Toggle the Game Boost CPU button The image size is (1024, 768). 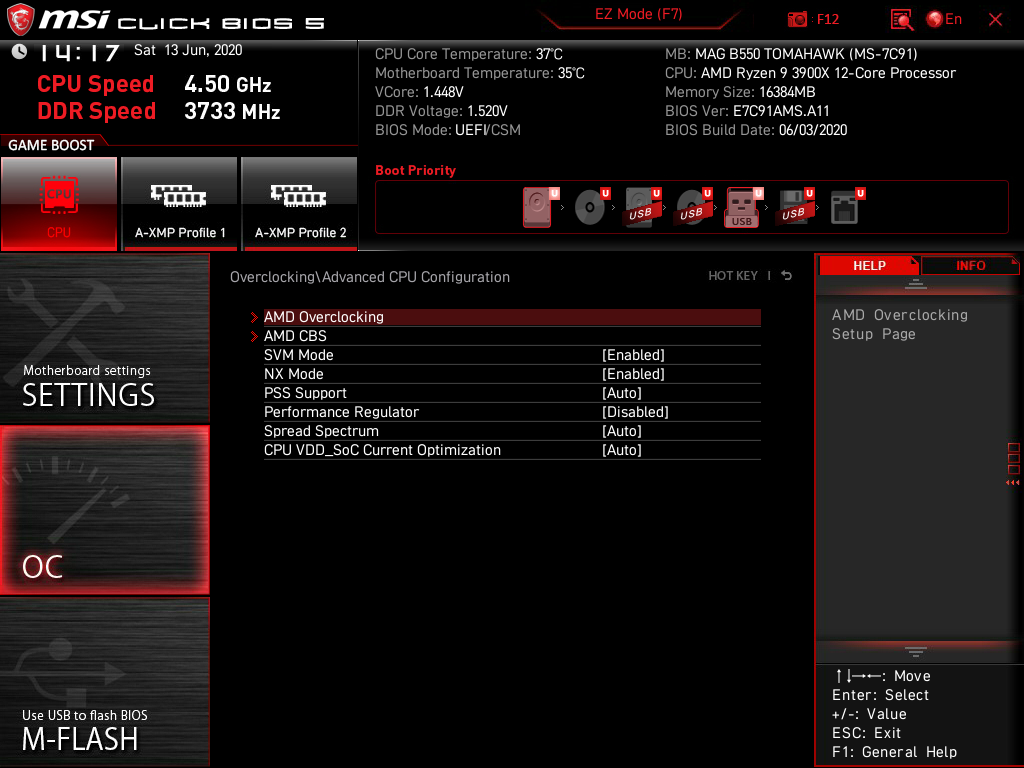(59, 204)
